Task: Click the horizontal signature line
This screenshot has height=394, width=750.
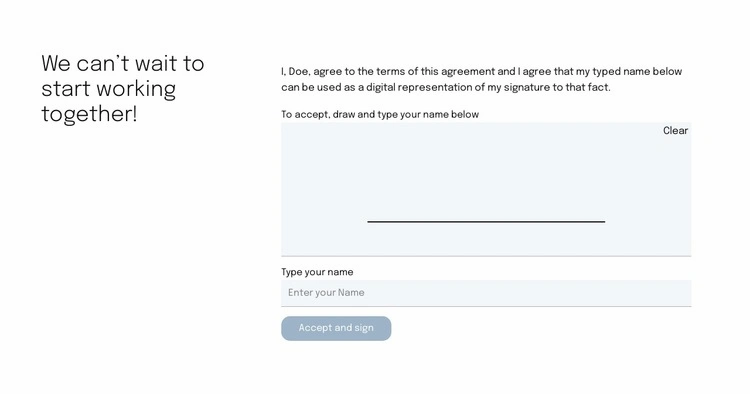Action: [x=486, y=221]
